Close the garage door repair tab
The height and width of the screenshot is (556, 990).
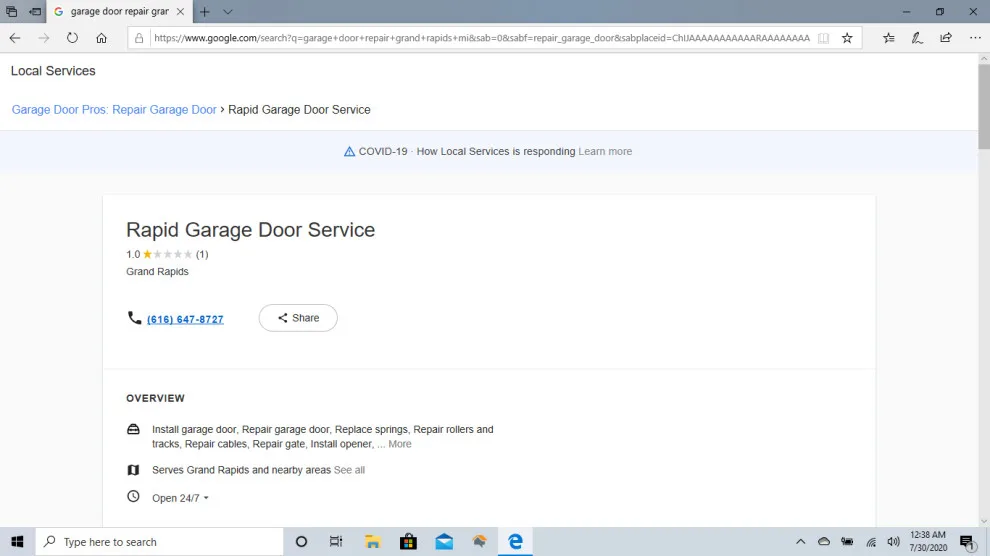click(181, 11)
